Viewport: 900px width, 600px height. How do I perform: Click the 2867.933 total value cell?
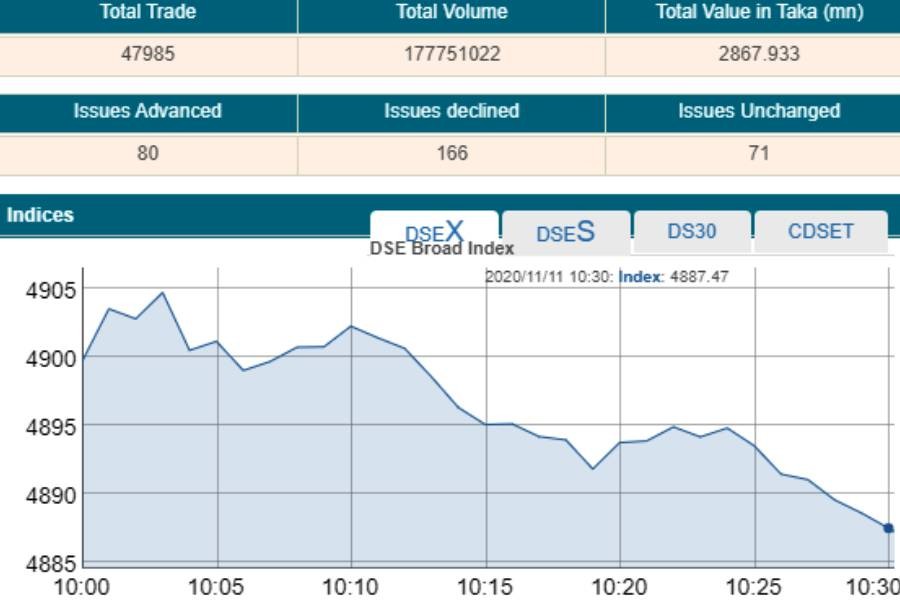click(759, 55)
